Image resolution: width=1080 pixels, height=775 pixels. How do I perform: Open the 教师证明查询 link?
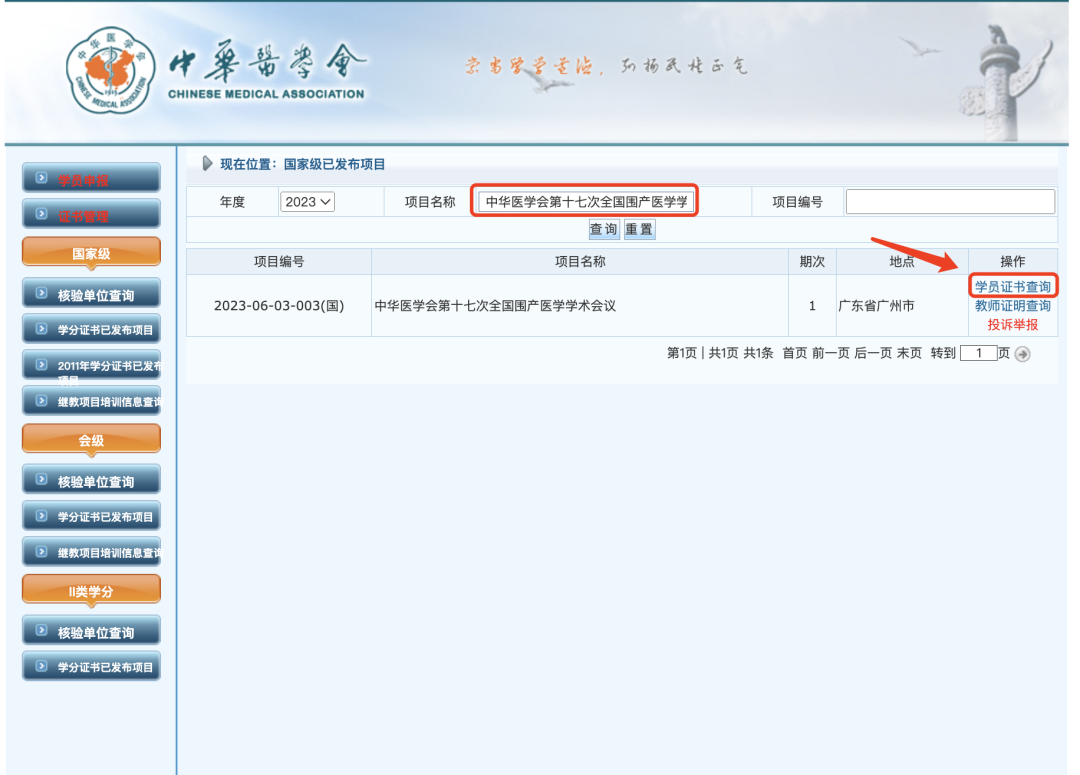(x=1012, y=306)
